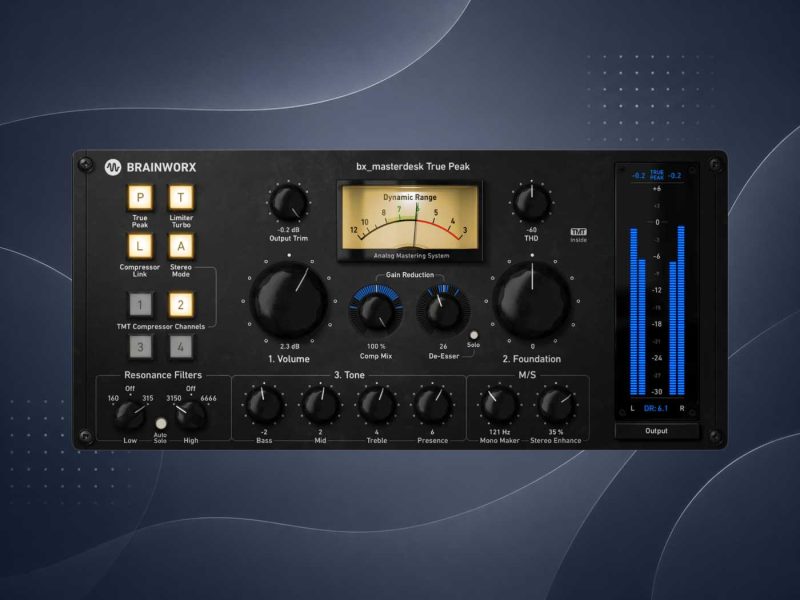Click the -0.2 dB Output Trim value
Viewport: 800px width, 600px height.
pos(288,230)
